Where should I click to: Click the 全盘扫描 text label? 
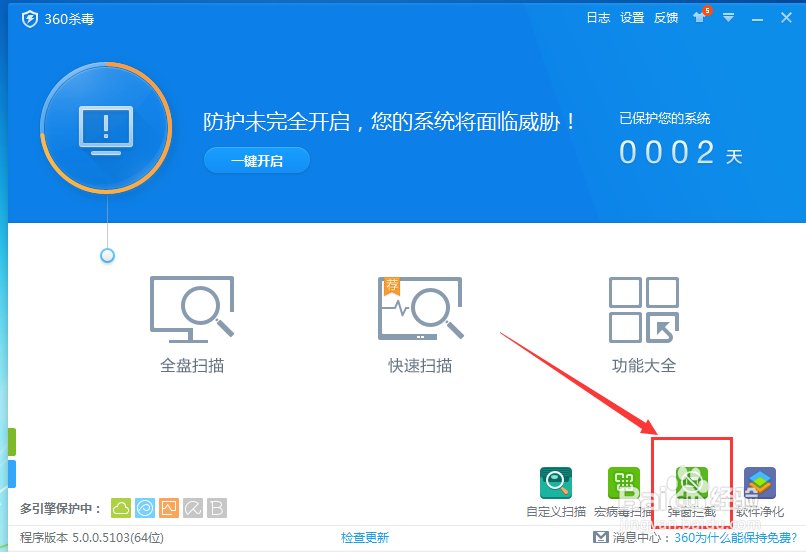(x=192, y=366)
